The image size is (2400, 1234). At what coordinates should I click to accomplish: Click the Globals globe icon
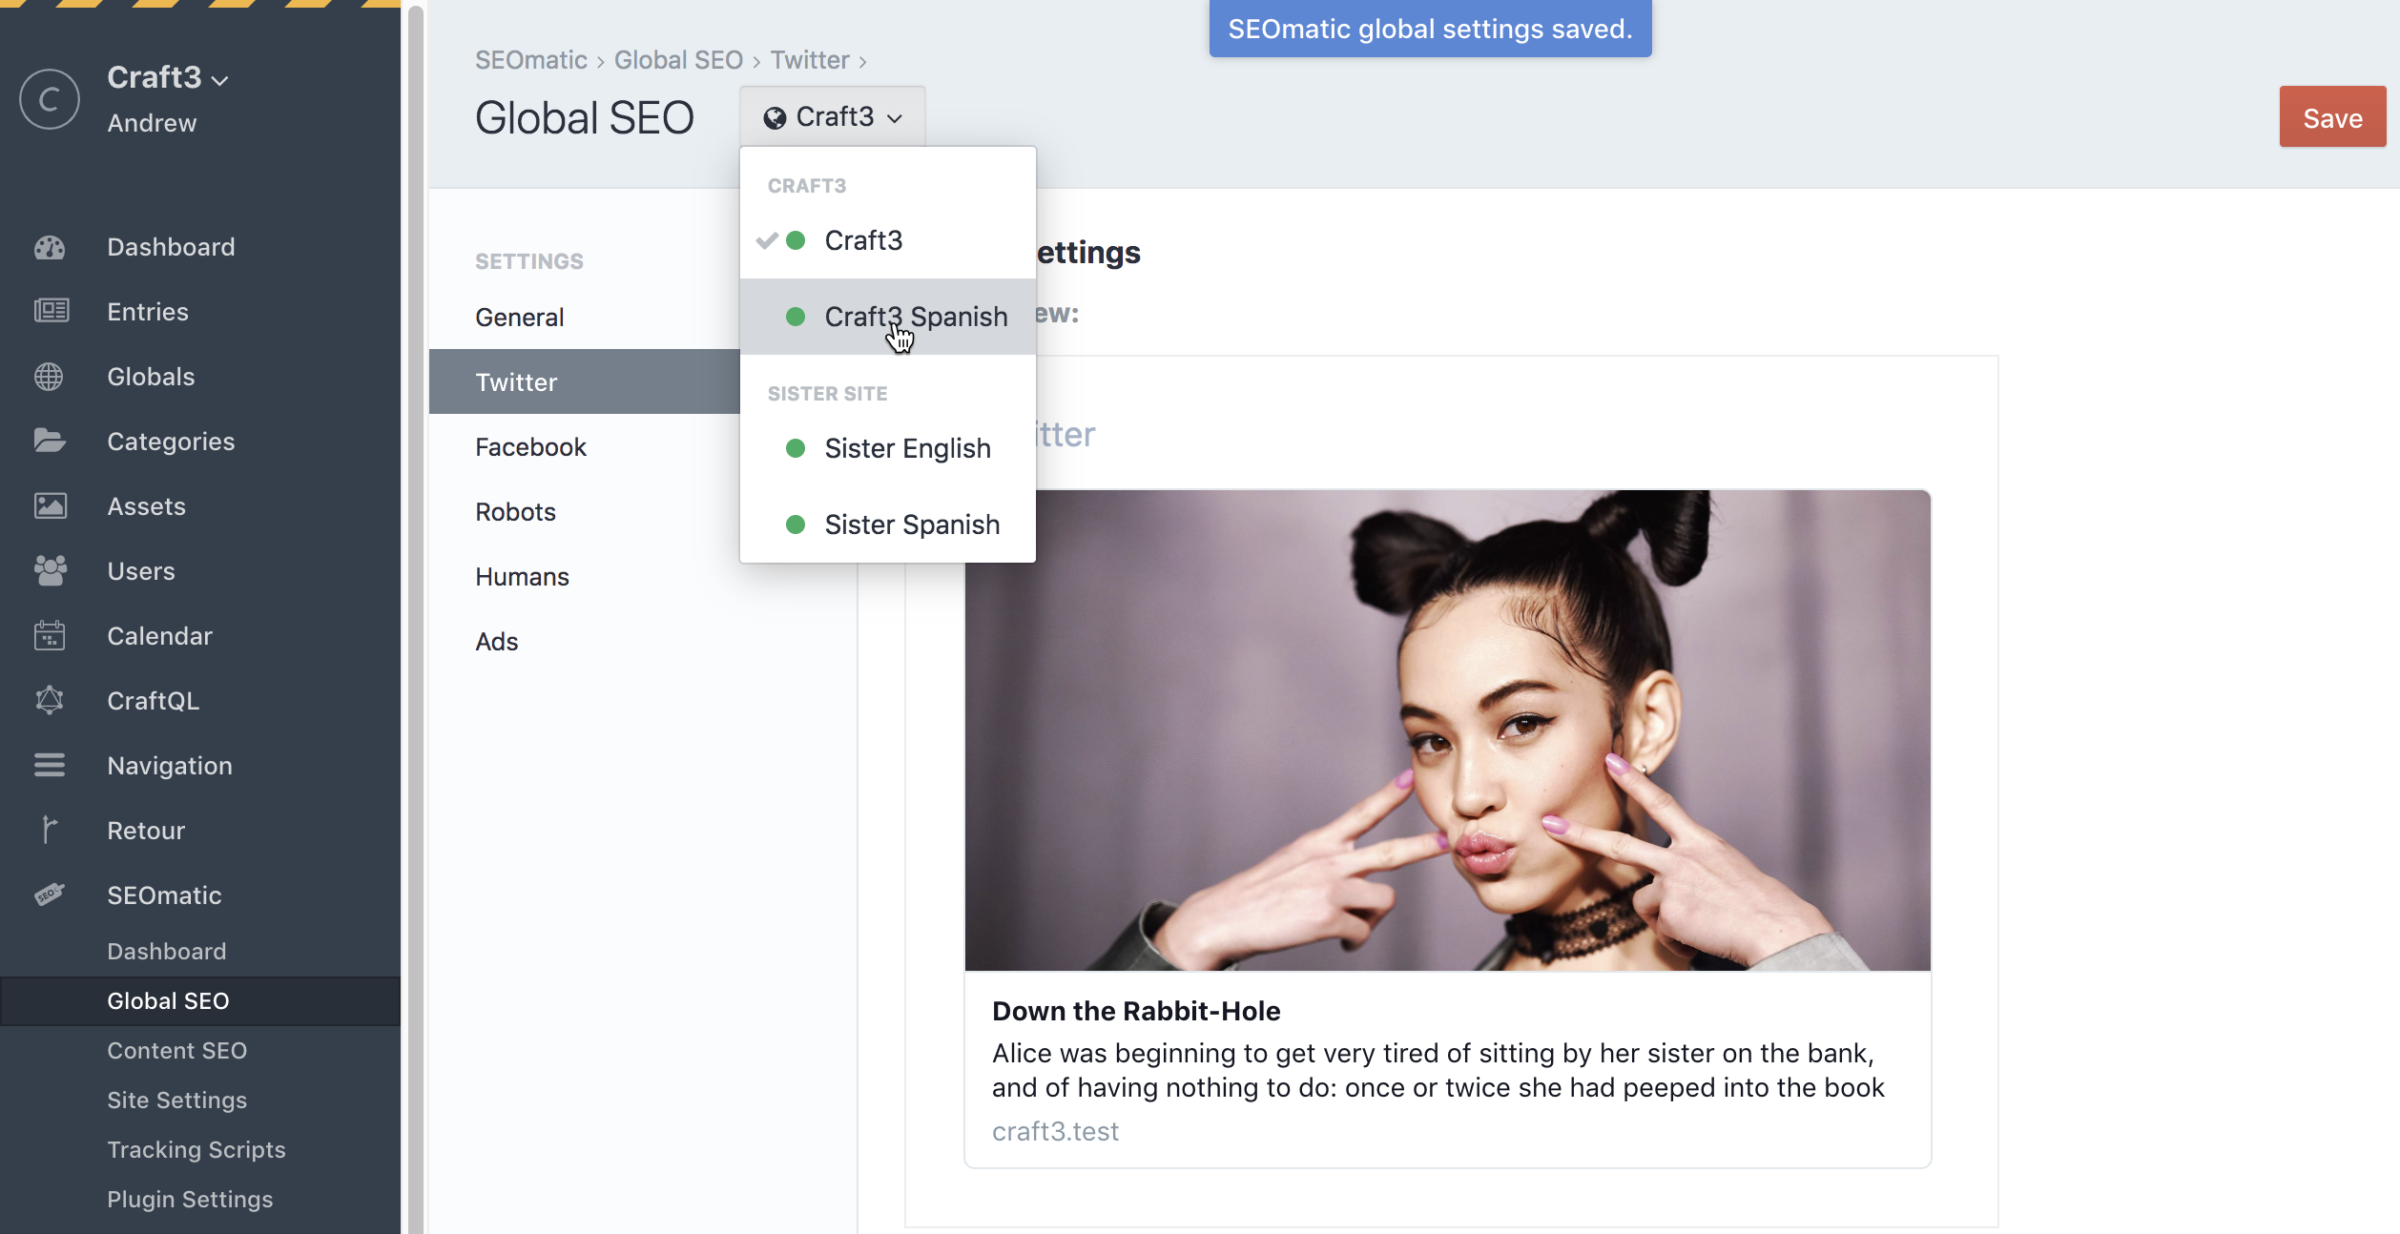tap(50, 376)
